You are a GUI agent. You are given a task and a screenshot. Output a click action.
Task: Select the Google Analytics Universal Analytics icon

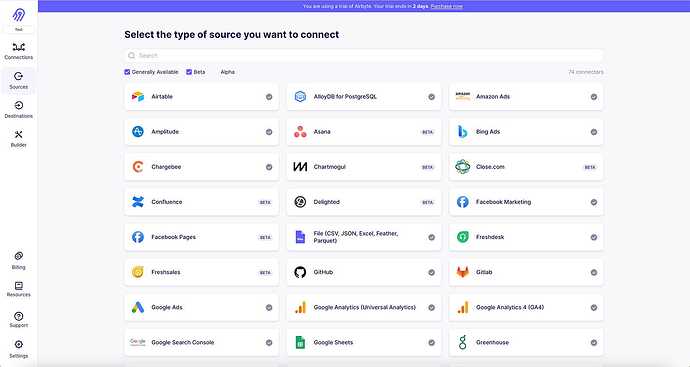tap(300, 308)
